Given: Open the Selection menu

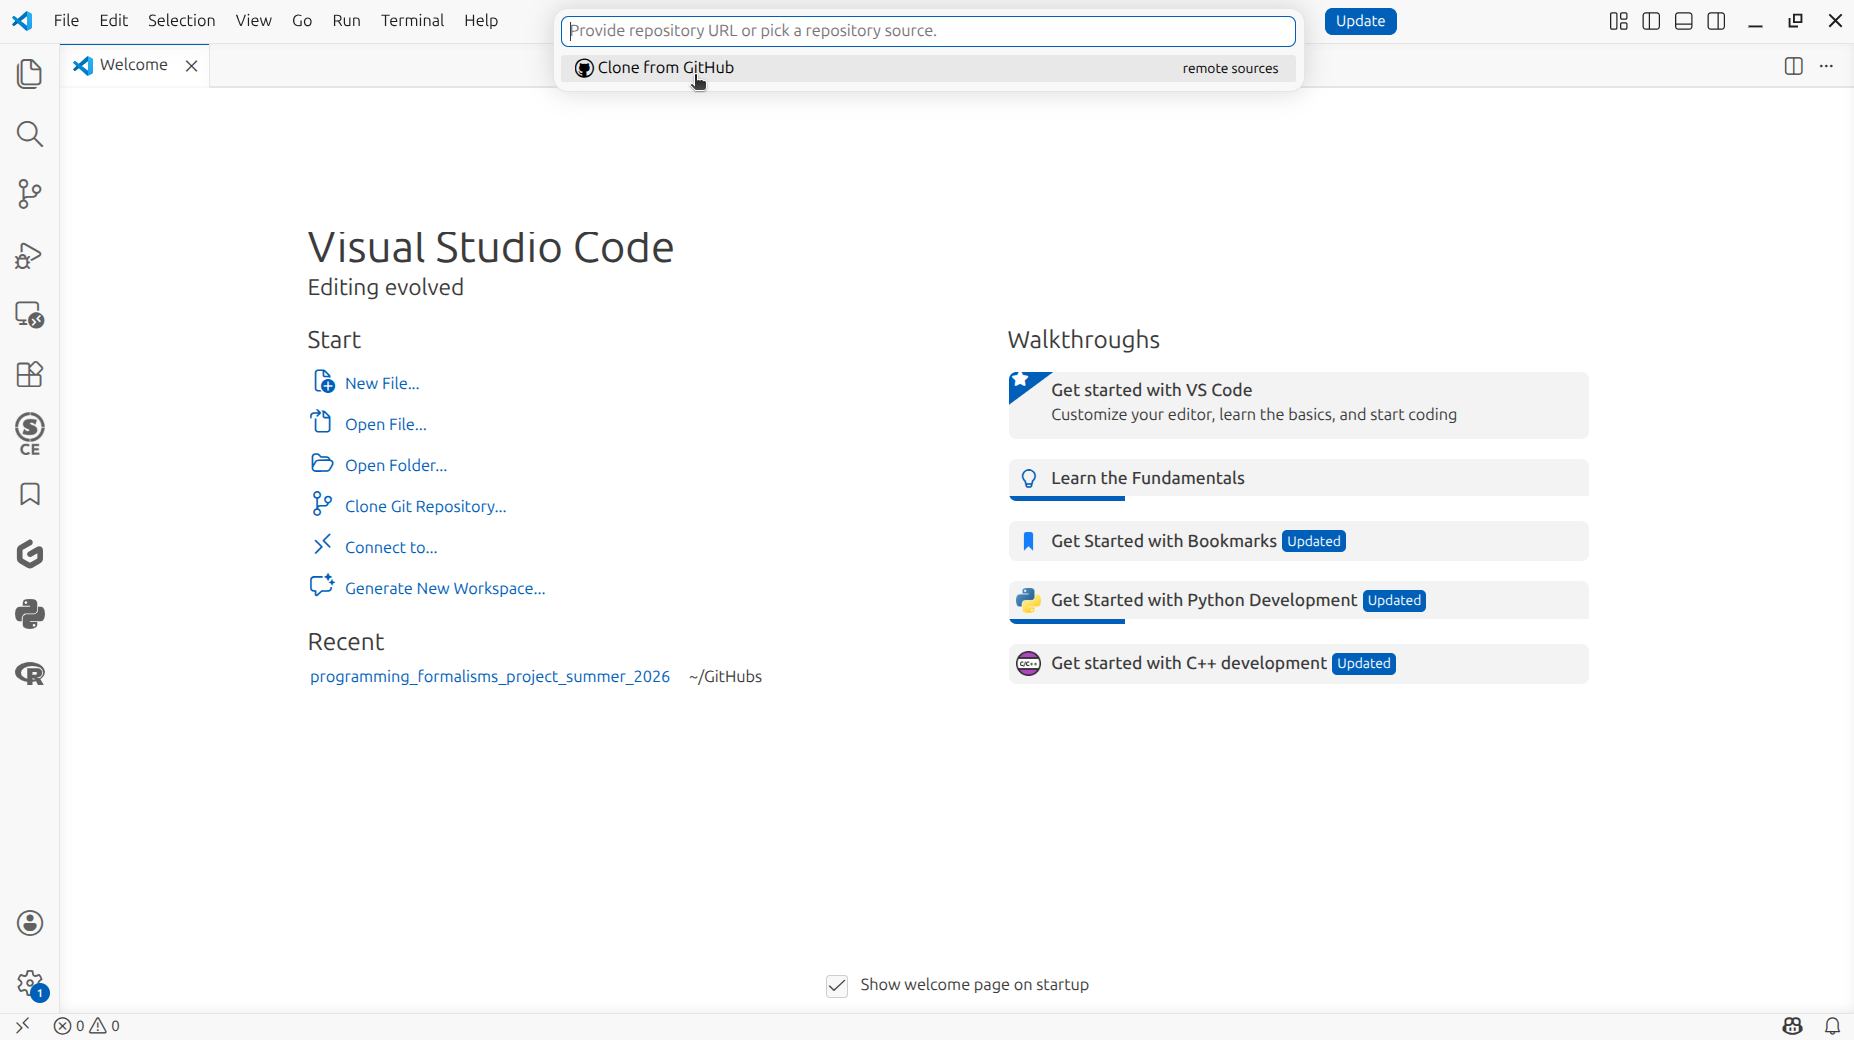Looking at the screenshot, I should click(182, 21).
